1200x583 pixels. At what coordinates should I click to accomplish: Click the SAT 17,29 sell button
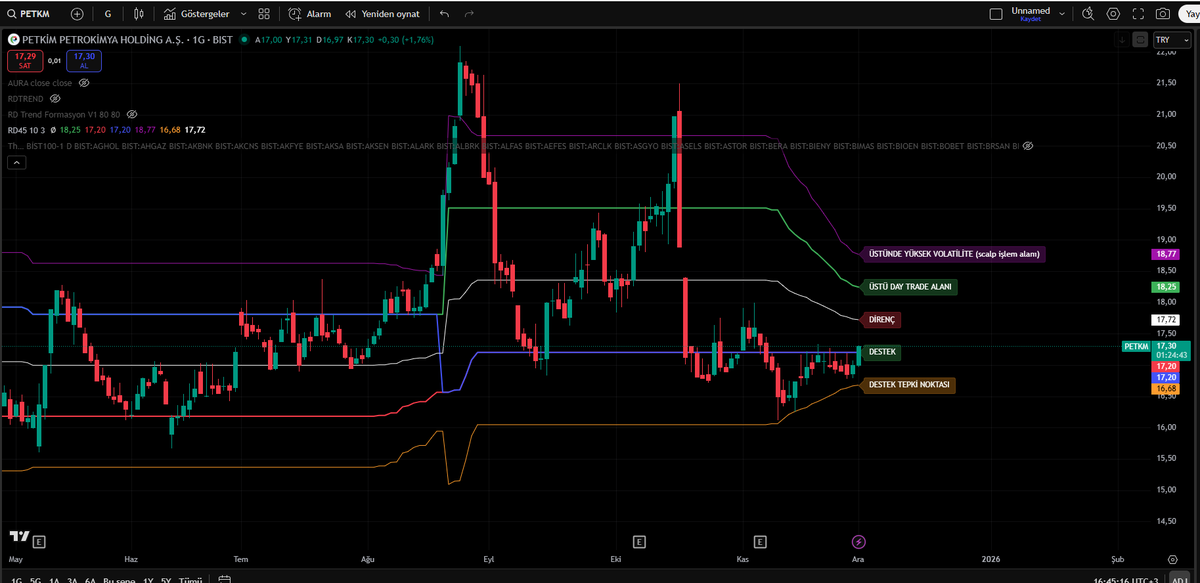coord(25,60)
